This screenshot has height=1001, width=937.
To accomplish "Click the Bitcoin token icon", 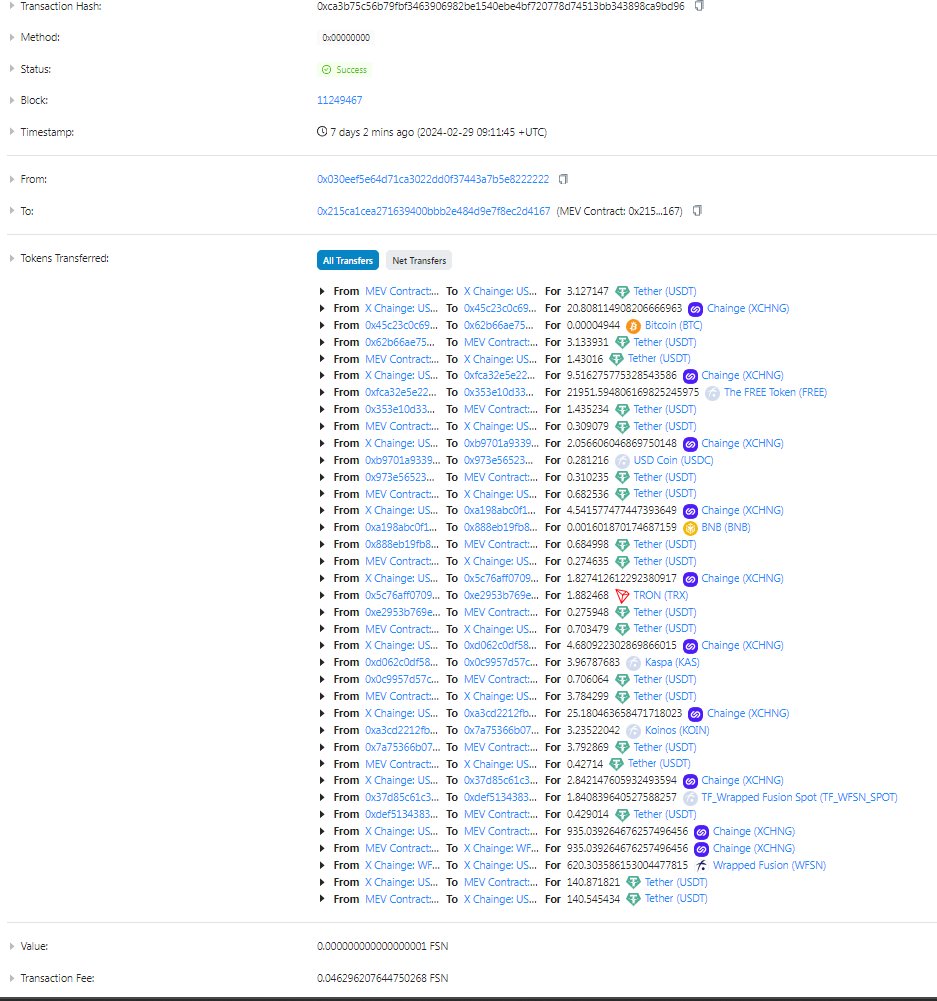I will point(633,326).
